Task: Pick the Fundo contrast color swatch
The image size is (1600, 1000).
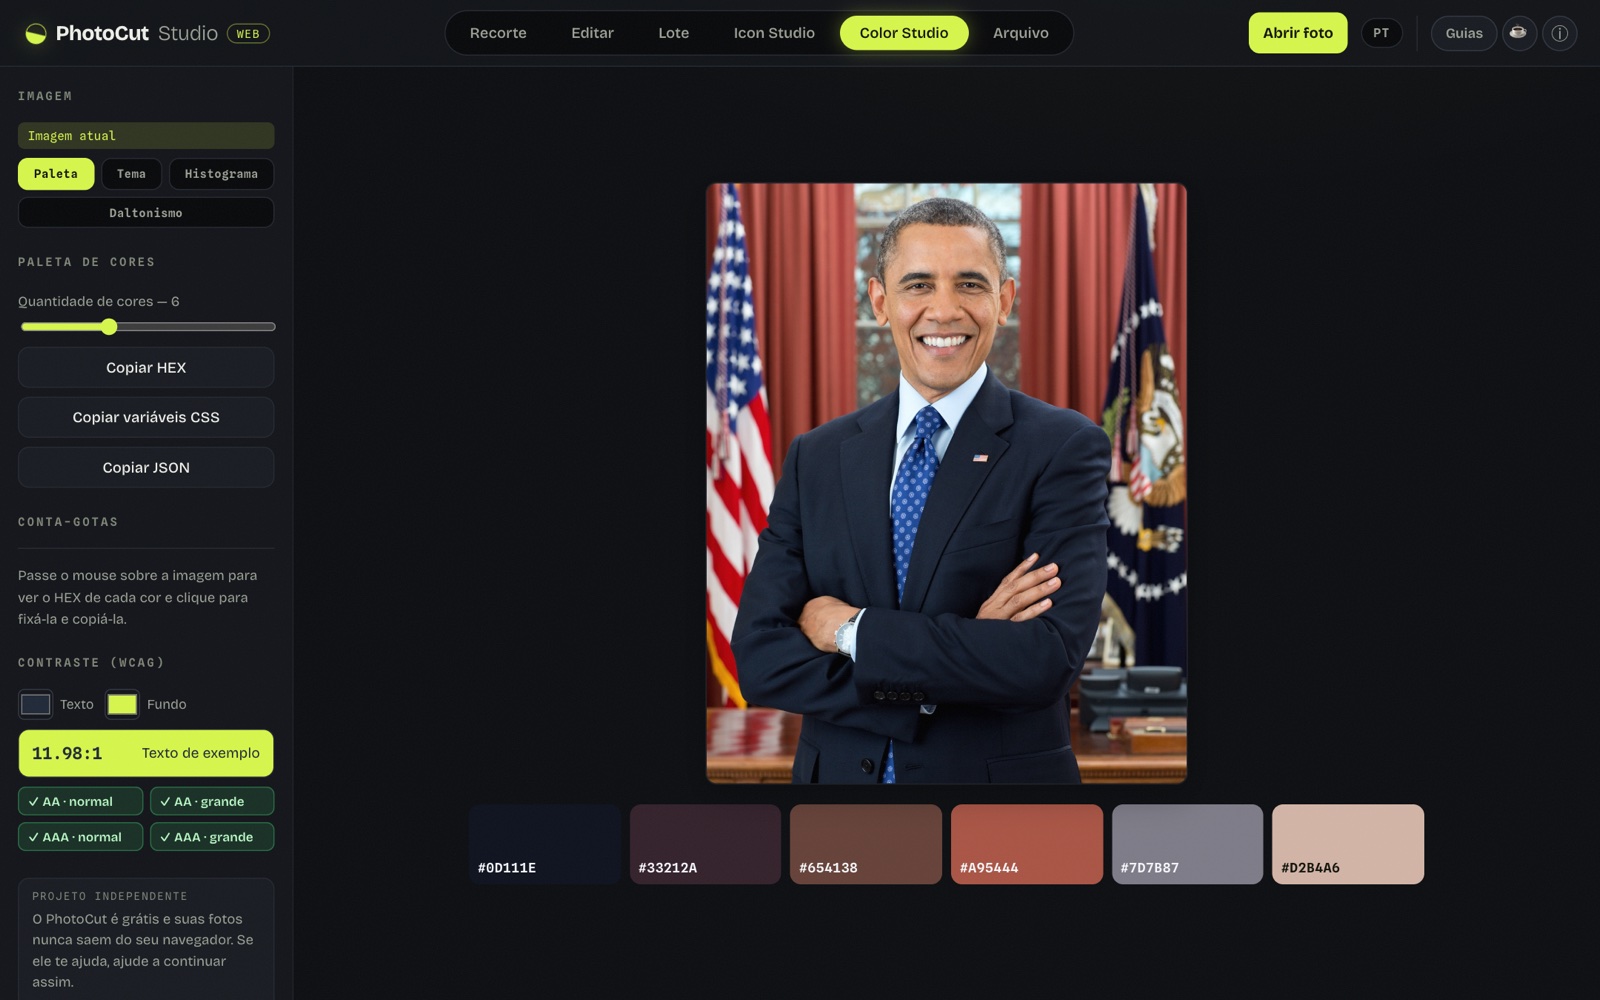Action: (x=122, y=704)
